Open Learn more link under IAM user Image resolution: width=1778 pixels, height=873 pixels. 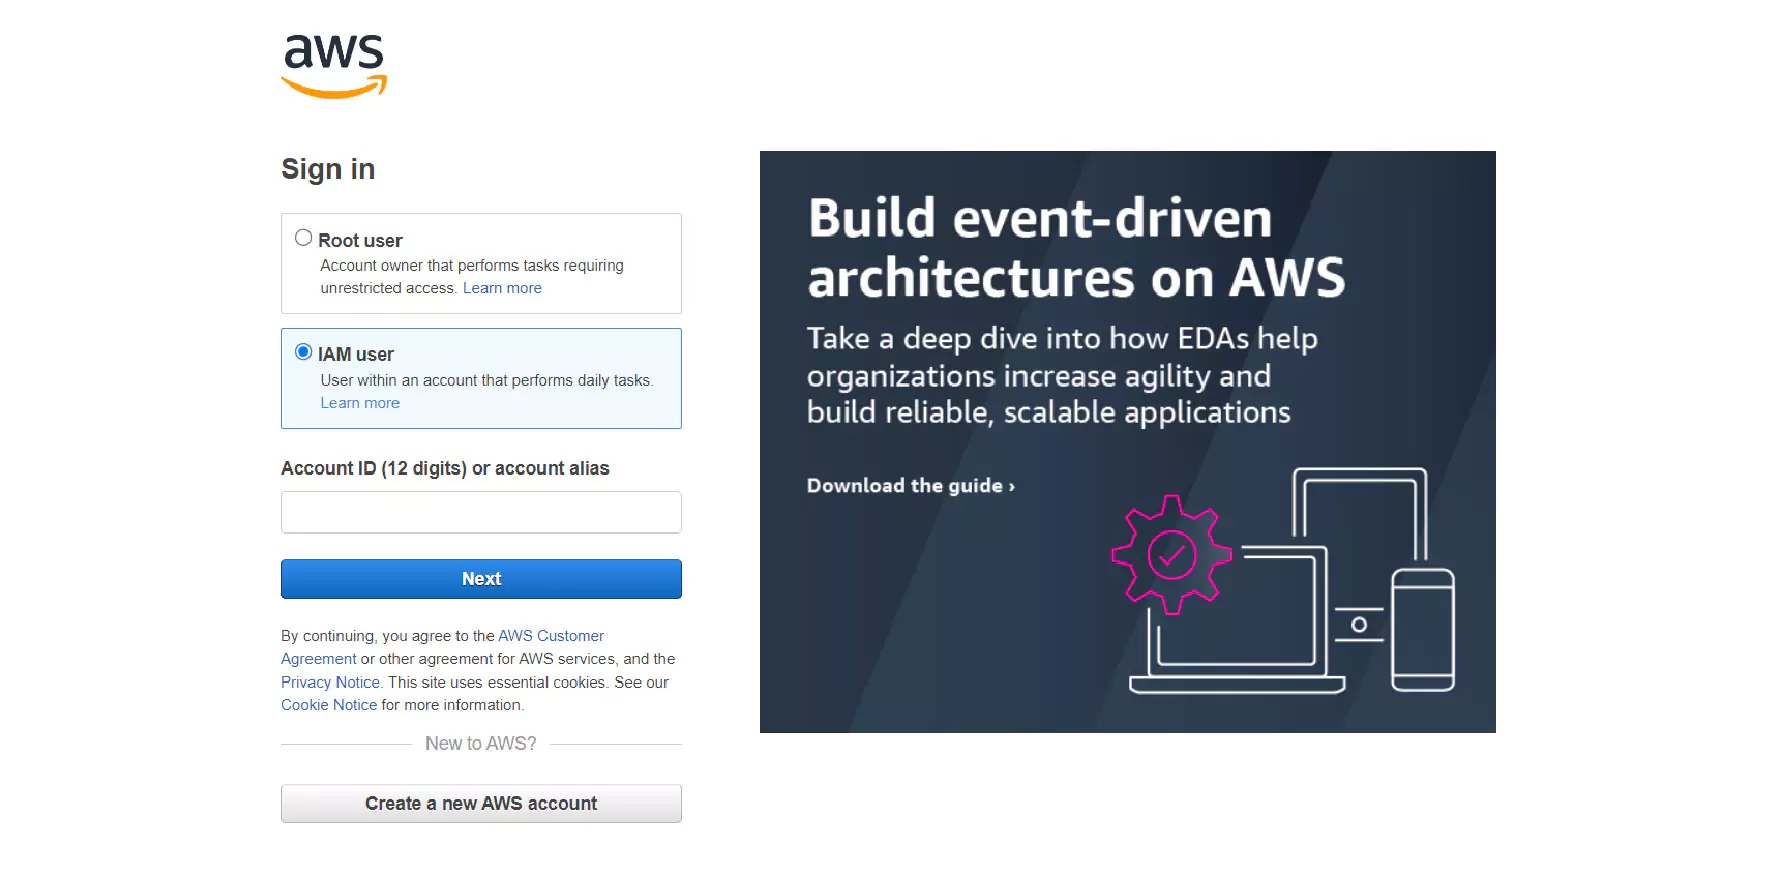point(360,403)
